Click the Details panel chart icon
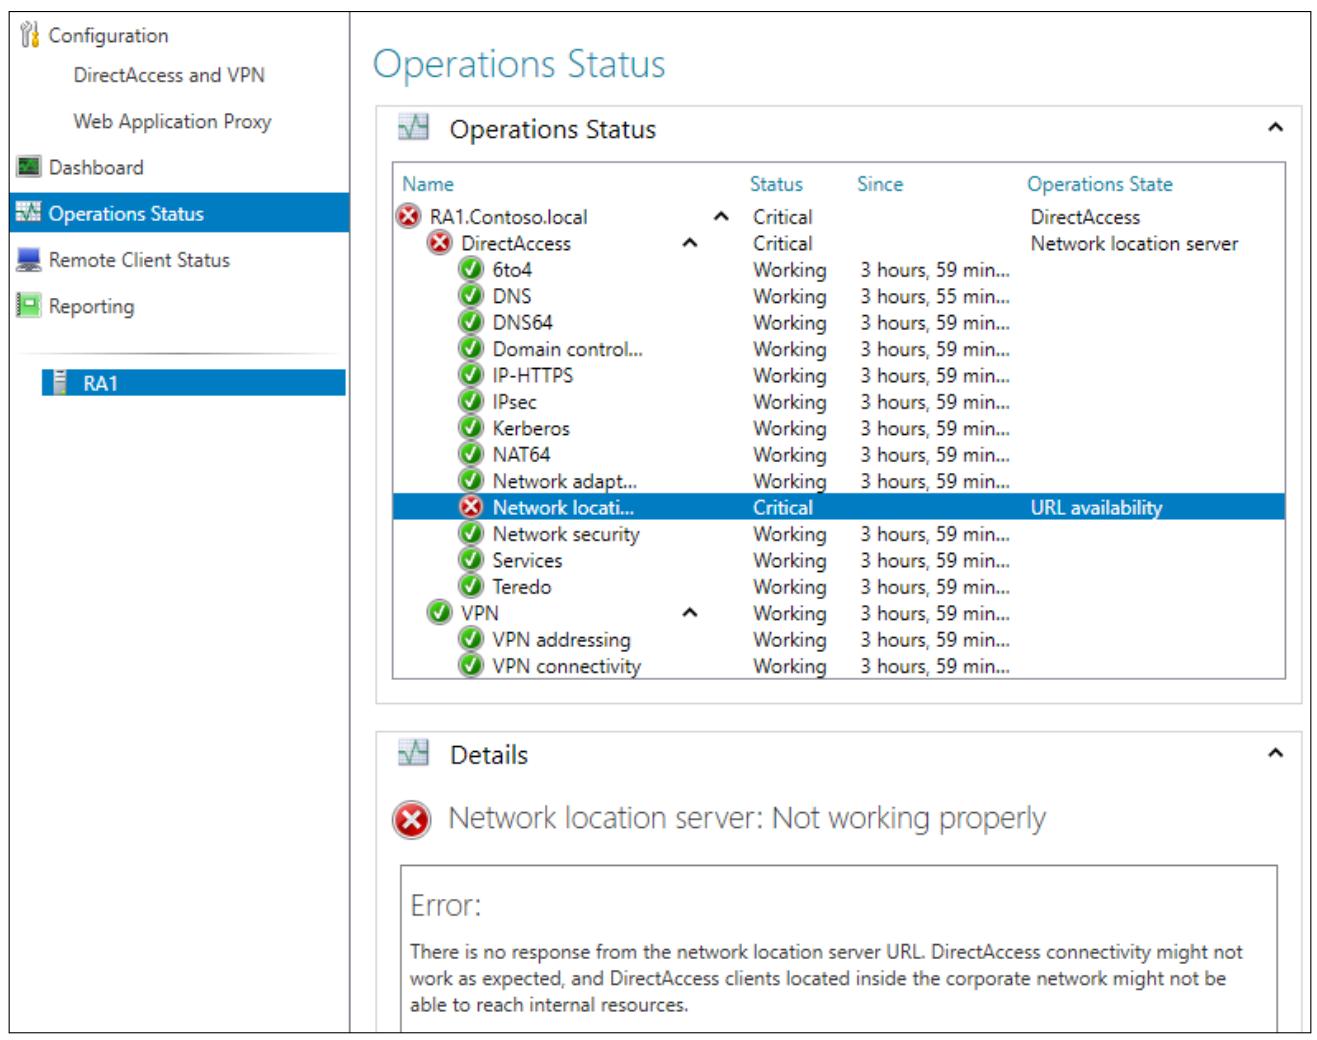 click(x=413, y=753)
